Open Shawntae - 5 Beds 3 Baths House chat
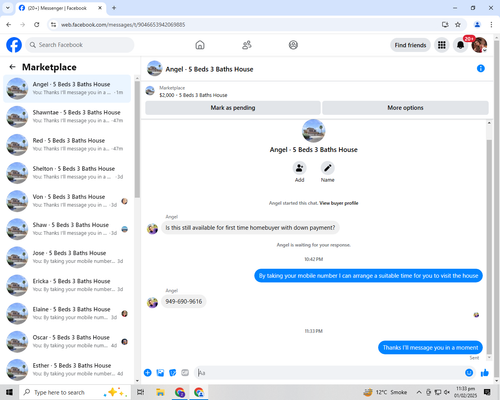The height and width of the screenshot is (400, 500). pyautogui.click(x=67, y=117)
